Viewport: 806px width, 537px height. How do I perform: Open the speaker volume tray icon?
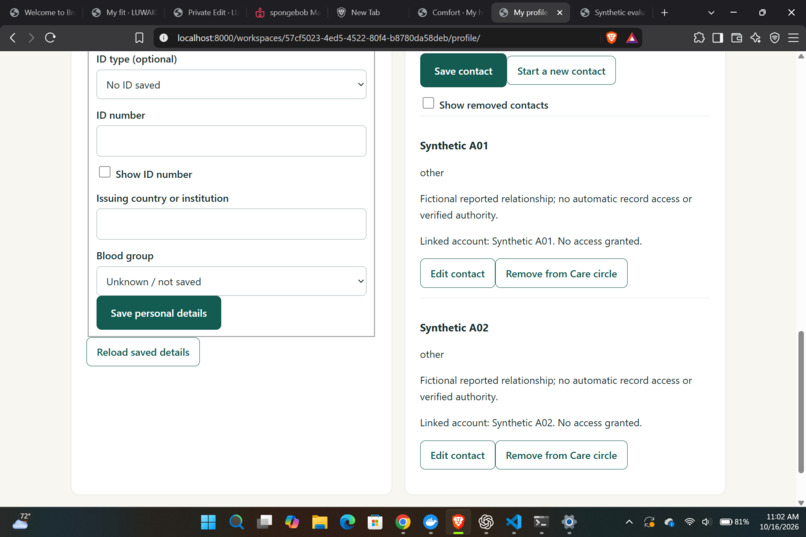(706, 522)
